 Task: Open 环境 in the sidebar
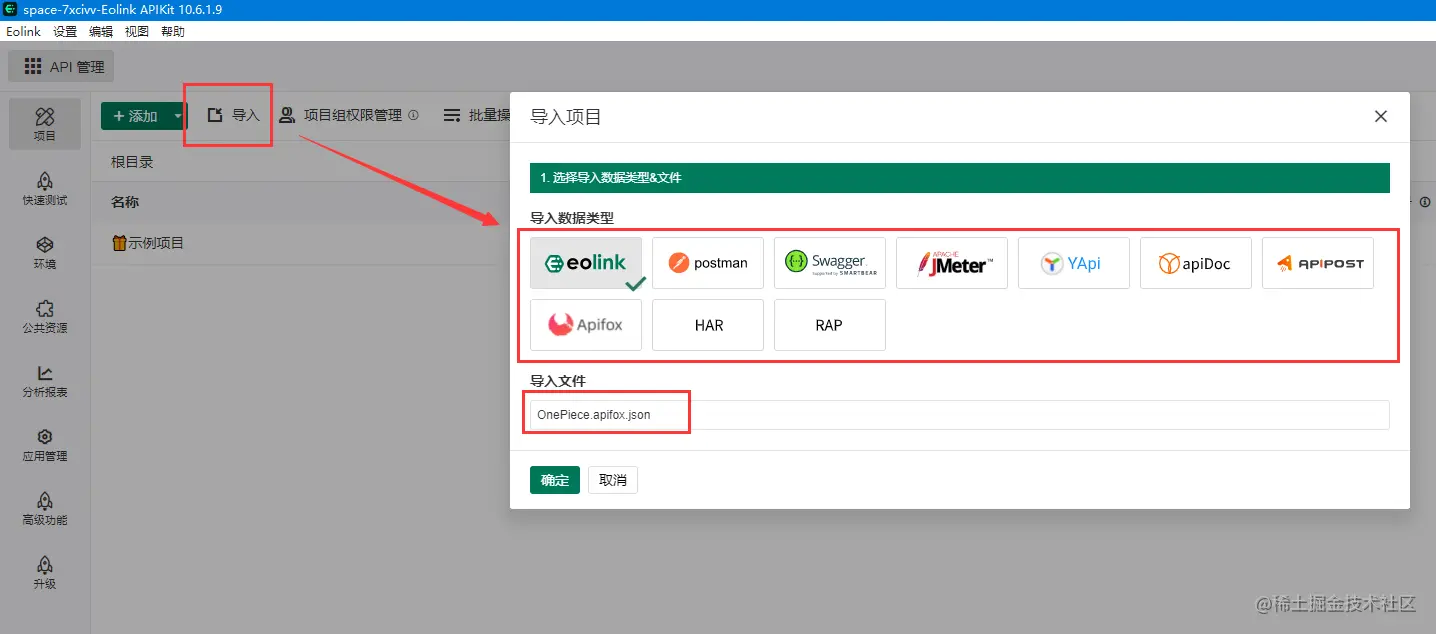pos(45,252)
